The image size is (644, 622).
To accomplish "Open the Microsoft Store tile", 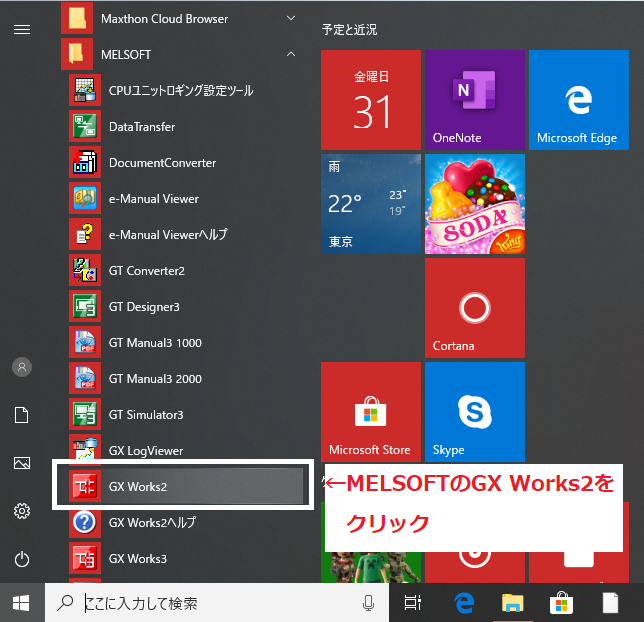I will coord(371,412).
